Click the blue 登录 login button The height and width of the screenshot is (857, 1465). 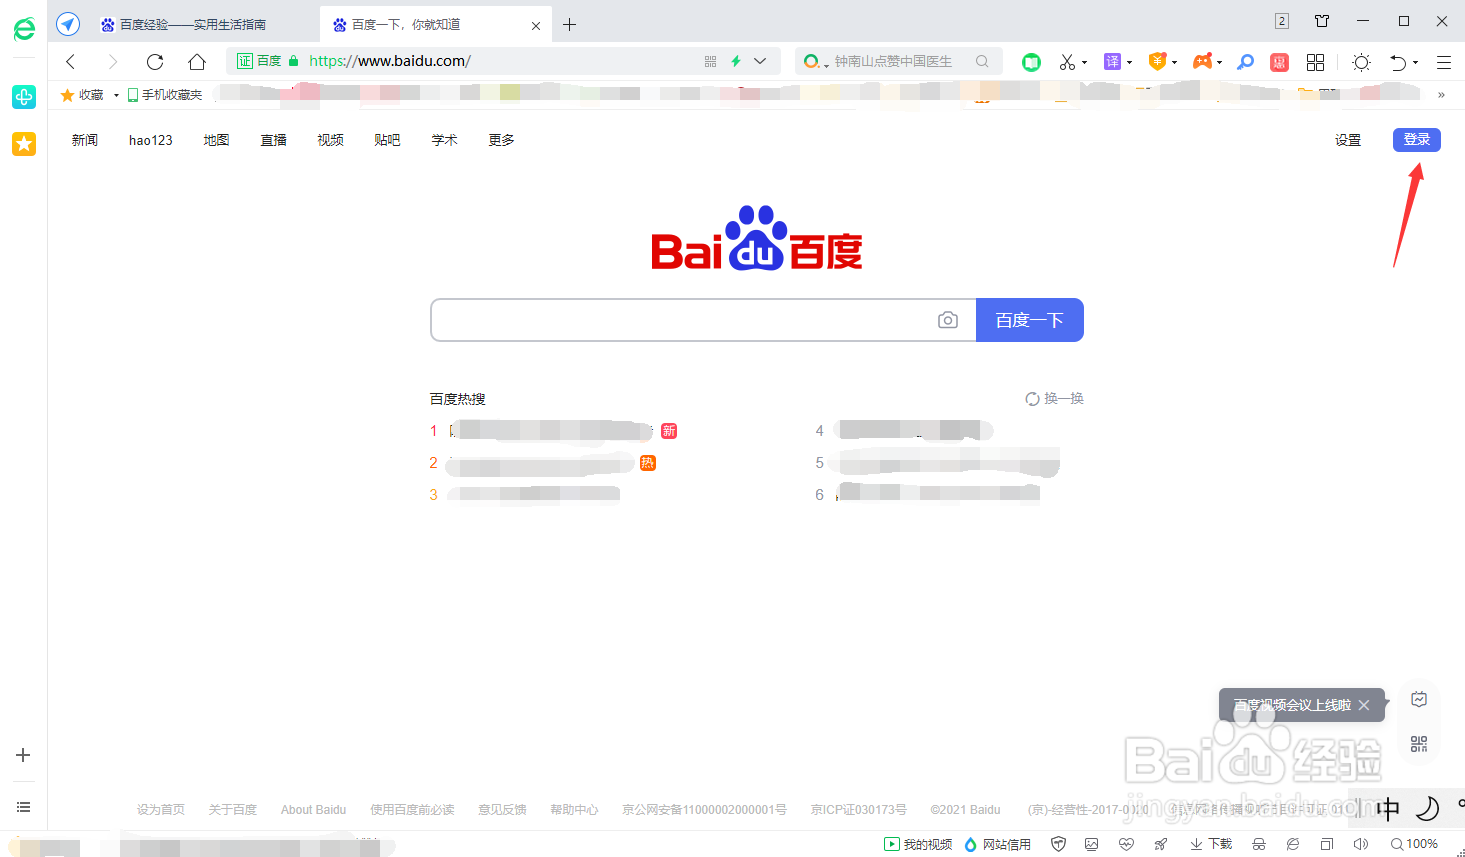[x=1416, y=140]
